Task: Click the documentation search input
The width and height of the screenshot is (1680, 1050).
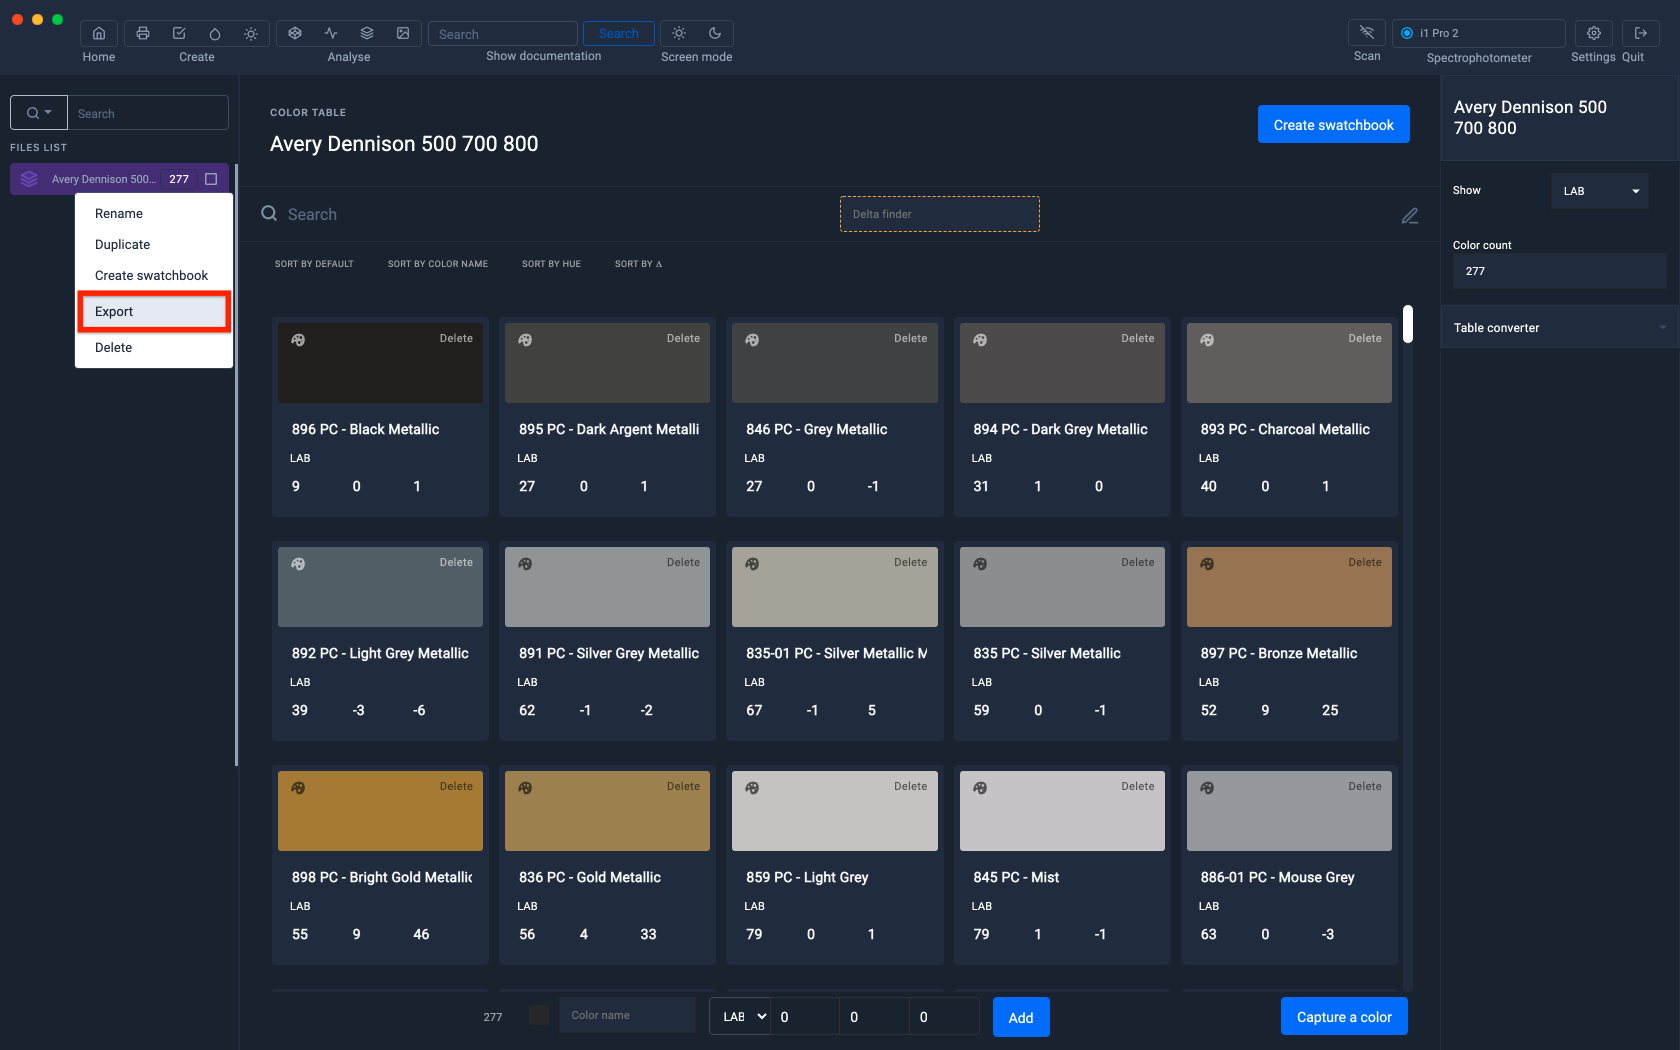Action: coord(503,33)
